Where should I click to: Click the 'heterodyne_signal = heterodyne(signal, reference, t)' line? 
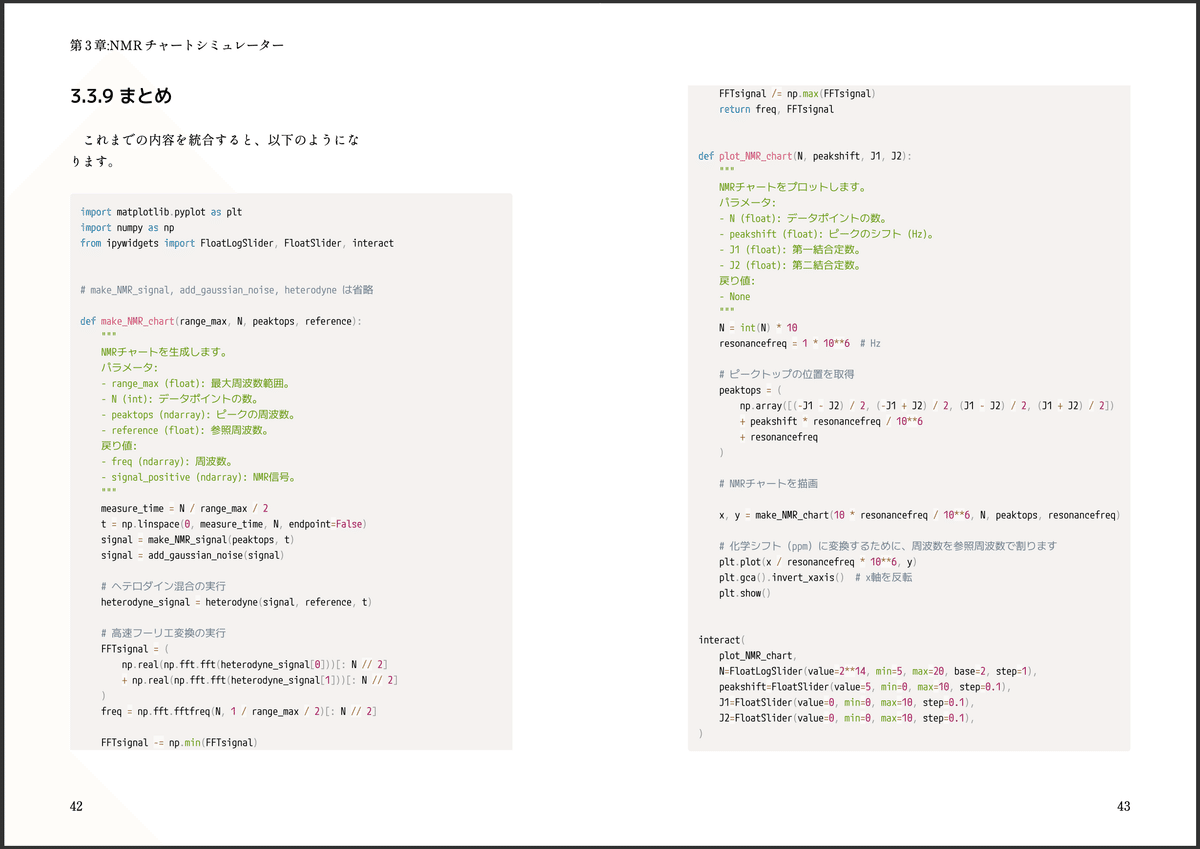[236, 602]
